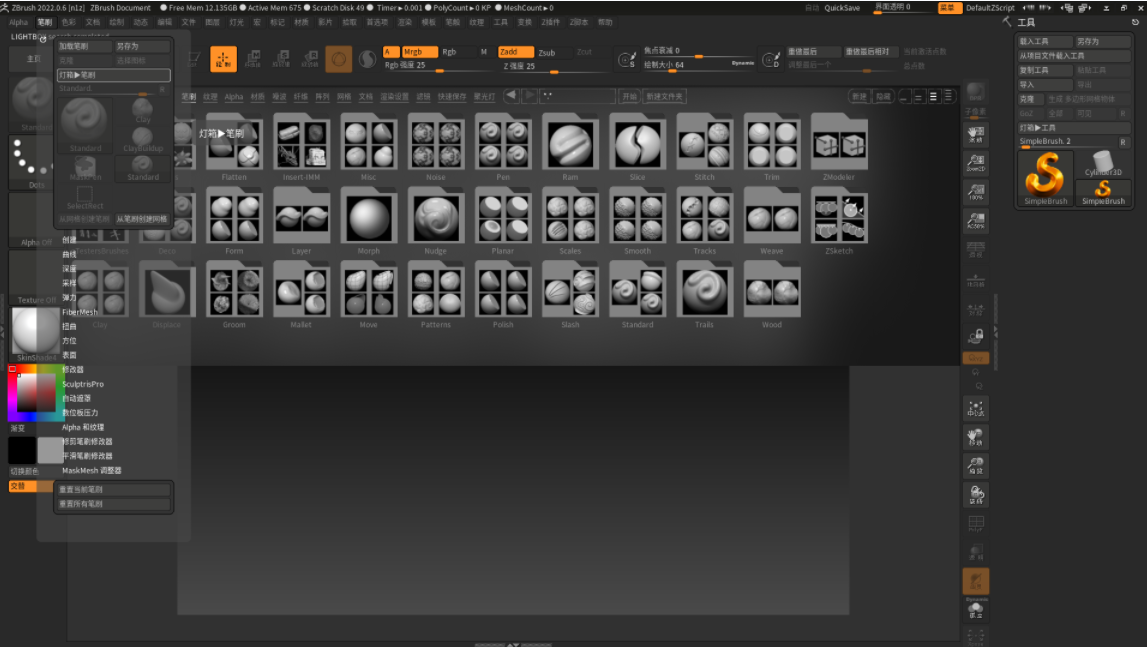Expand the 数位板压力 sub-palette
This screenshot has height=647, width=1147.
pos(80,413)
